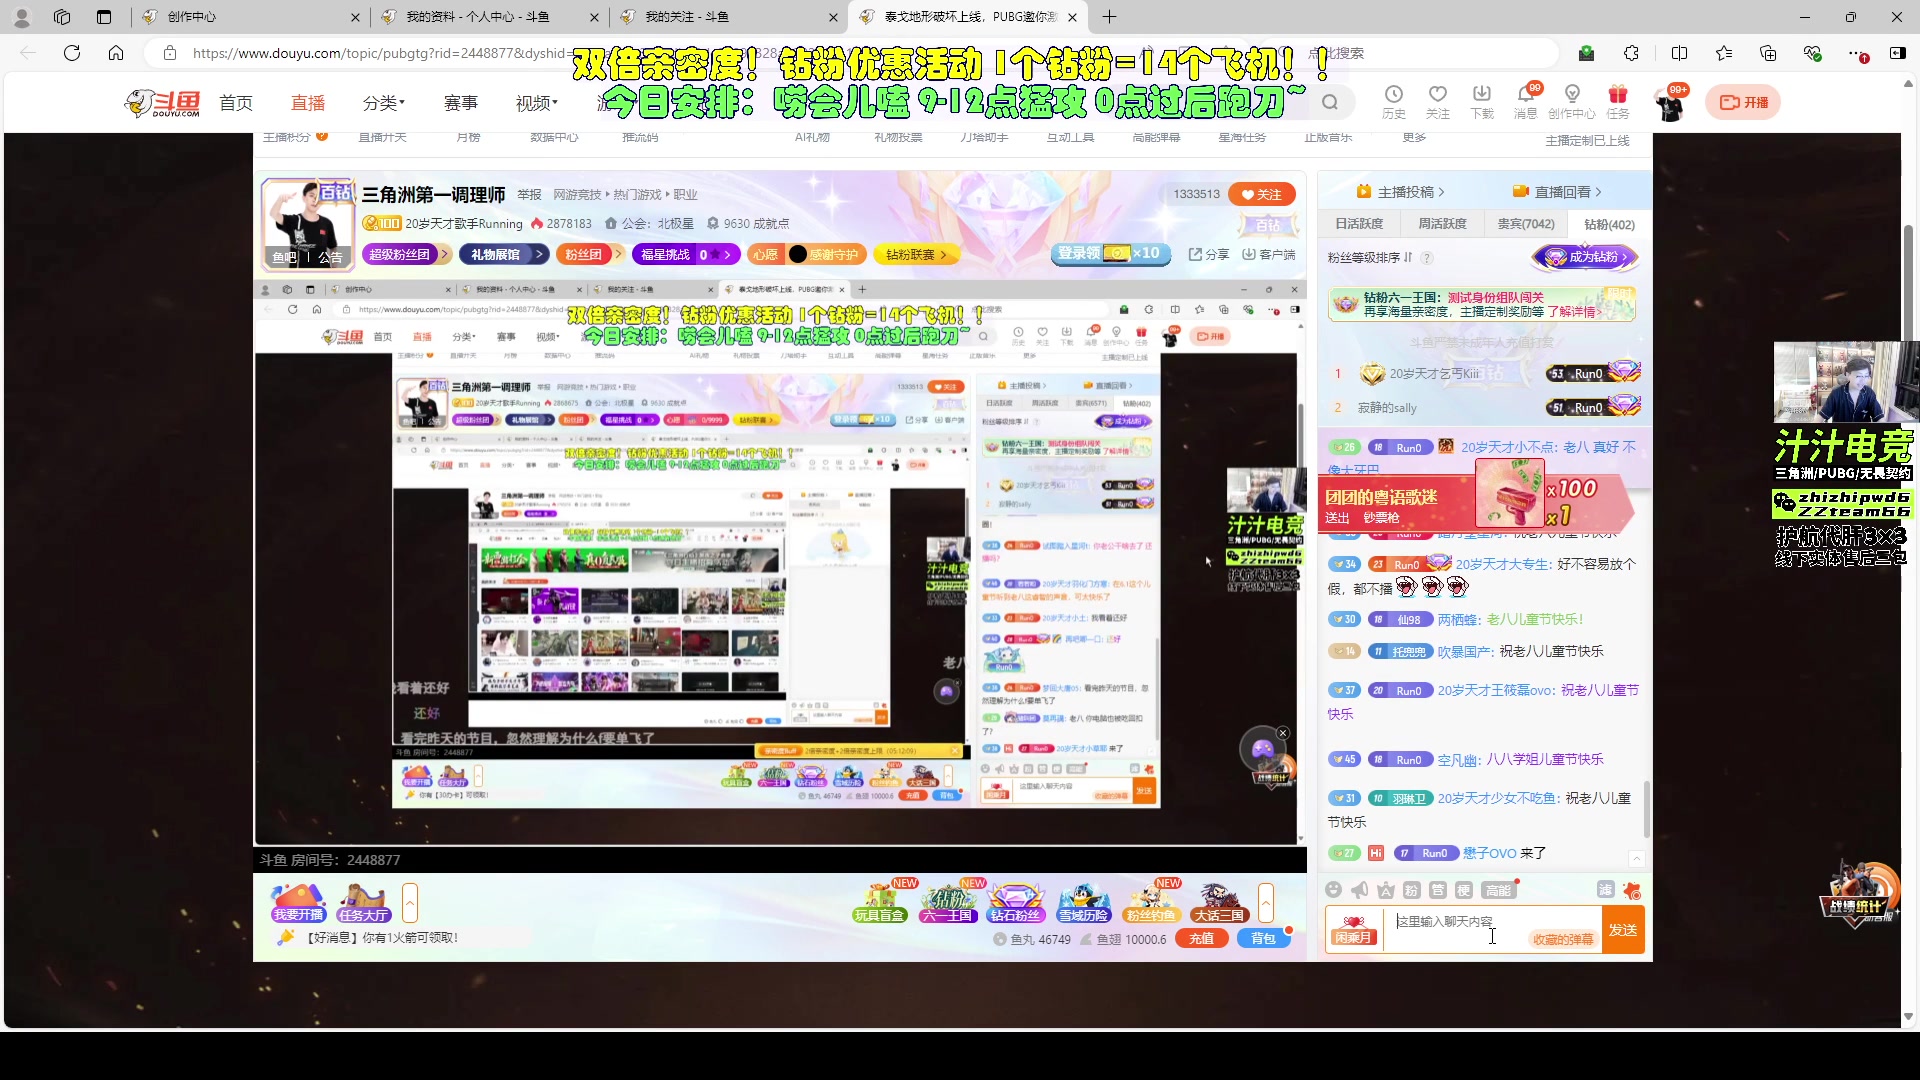This screenshot has height=1080, width=1920.
Task: Open the 赛事 nav item
Action: [461, 103]
